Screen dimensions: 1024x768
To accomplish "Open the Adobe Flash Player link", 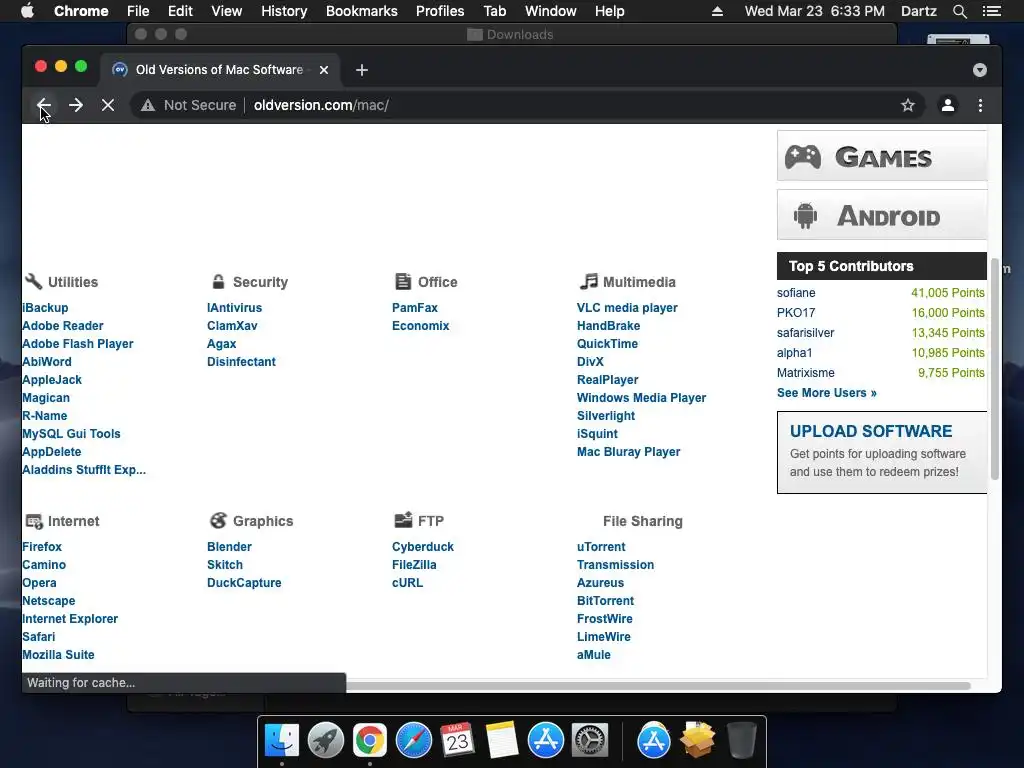I will coord(78,344).
